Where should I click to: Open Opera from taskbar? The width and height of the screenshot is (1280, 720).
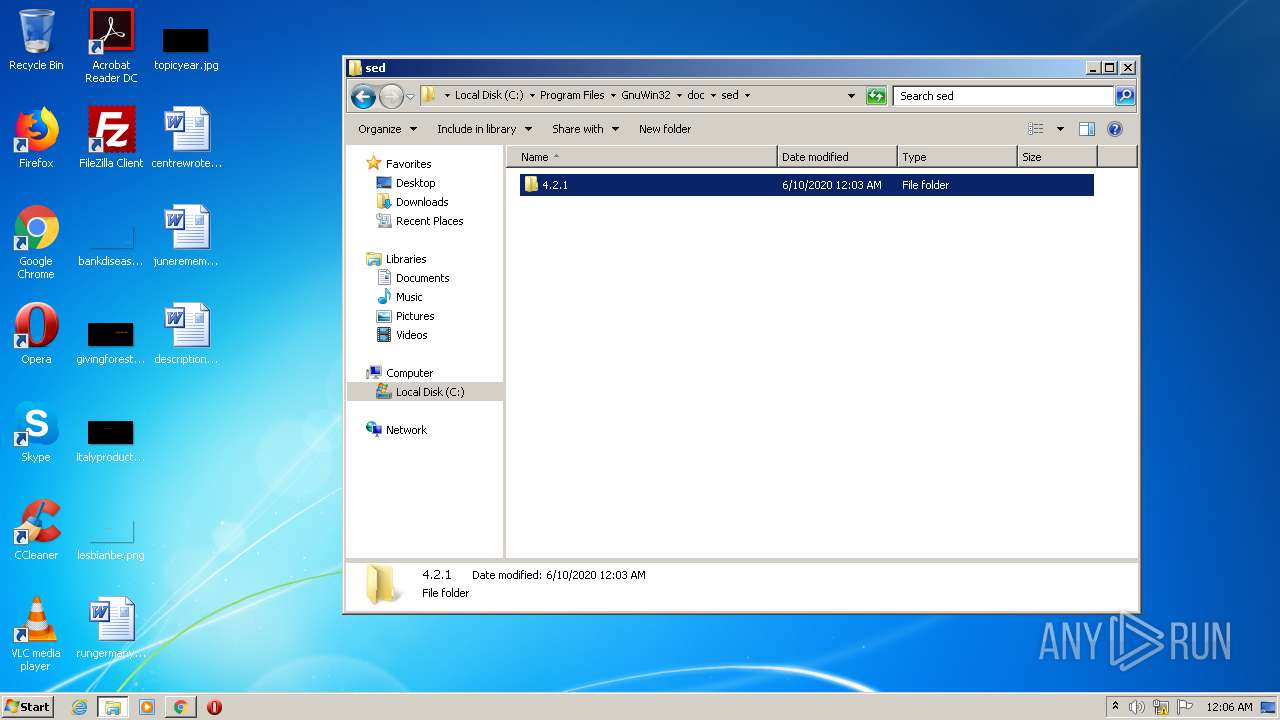[214, 707]
